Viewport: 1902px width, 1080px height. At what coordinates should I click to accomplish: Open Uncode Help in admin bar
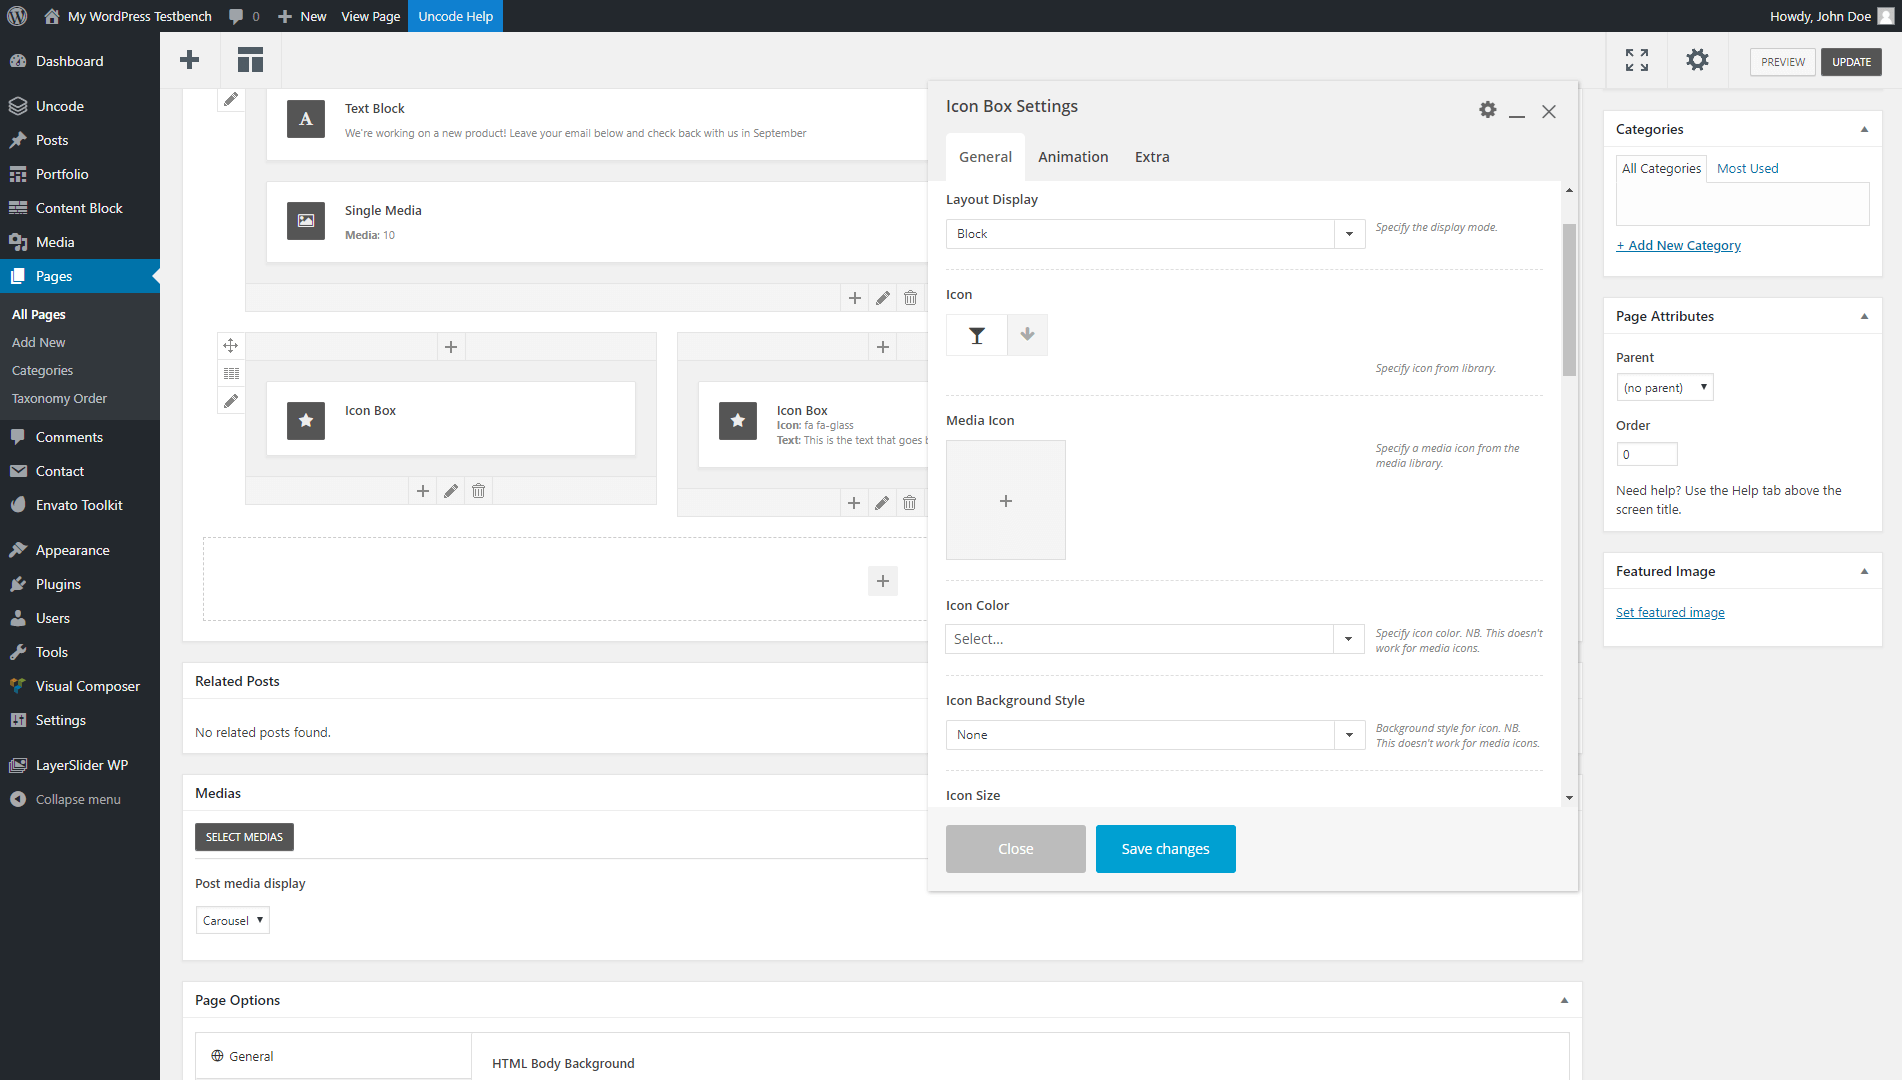pyautogui.click(x=455, y=16)
